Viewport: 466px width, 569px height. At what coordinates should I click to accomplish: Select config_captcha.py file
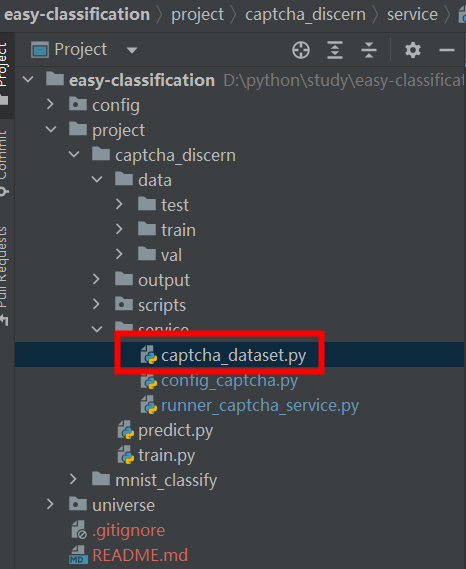click(229, 380)
